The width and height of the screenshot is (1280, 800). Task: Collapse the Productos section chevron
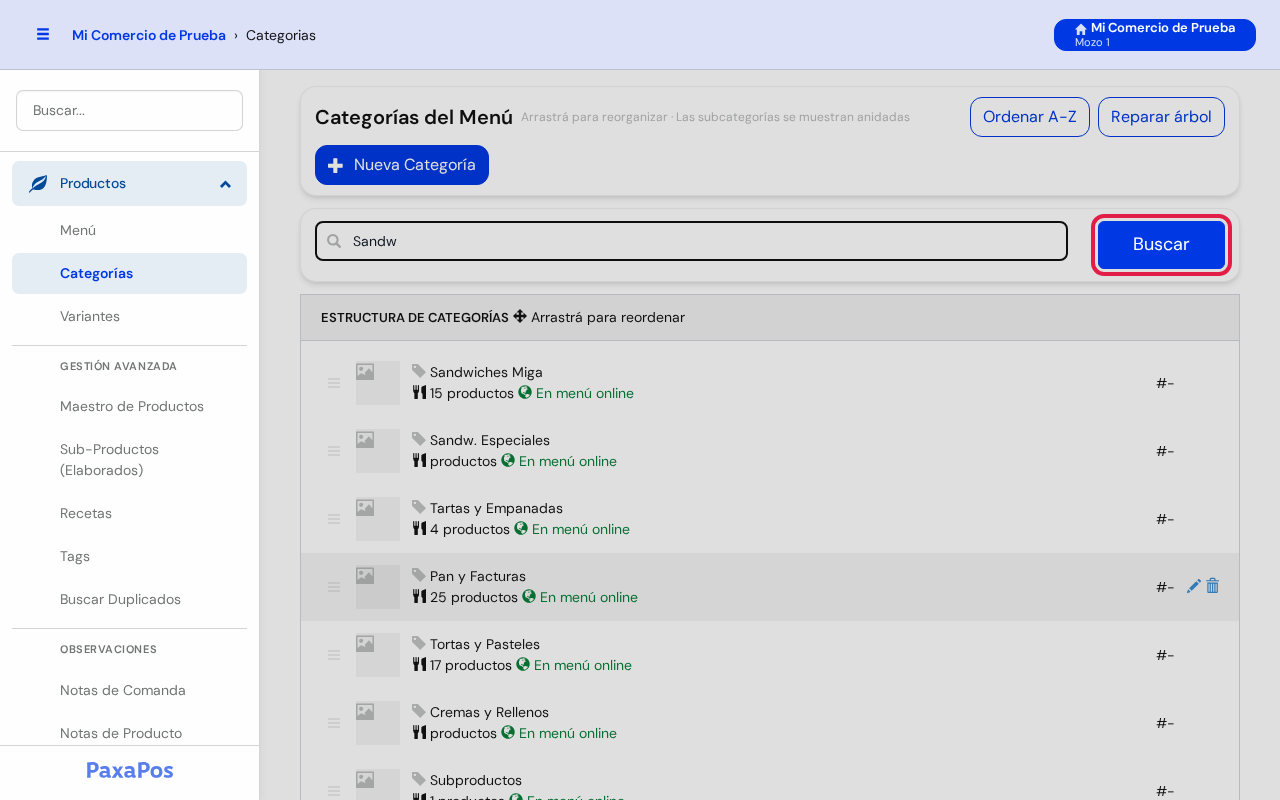pos(225,184)
